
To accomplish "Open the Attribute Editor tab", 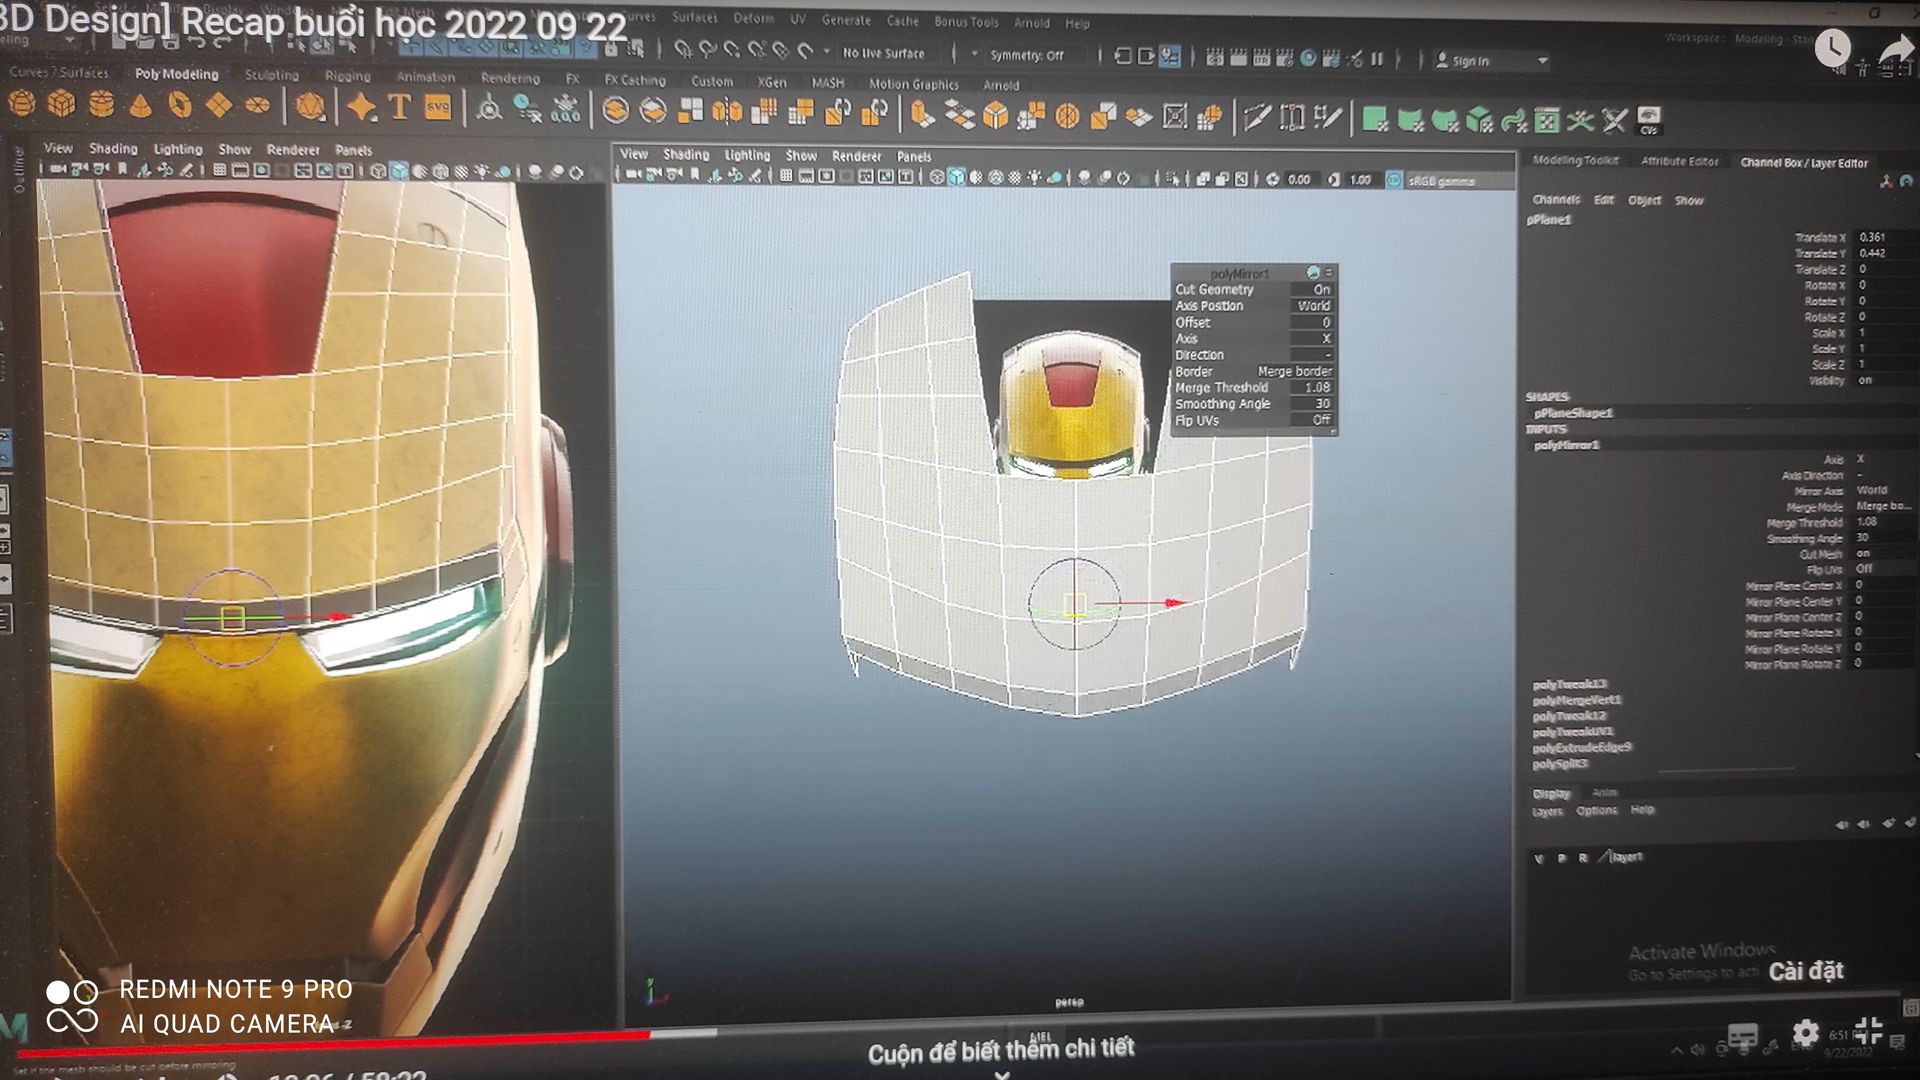I will [x=1679, y=161].
